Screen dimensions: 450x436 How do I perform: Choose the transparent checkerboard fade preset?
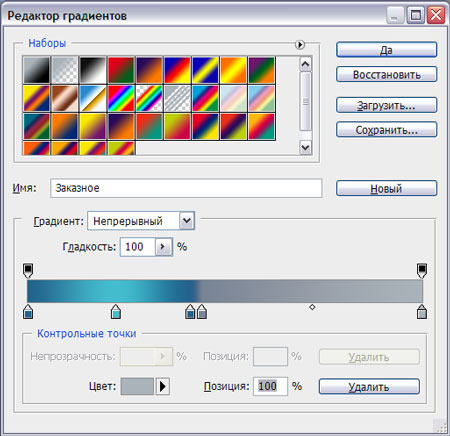click(65, 70)
